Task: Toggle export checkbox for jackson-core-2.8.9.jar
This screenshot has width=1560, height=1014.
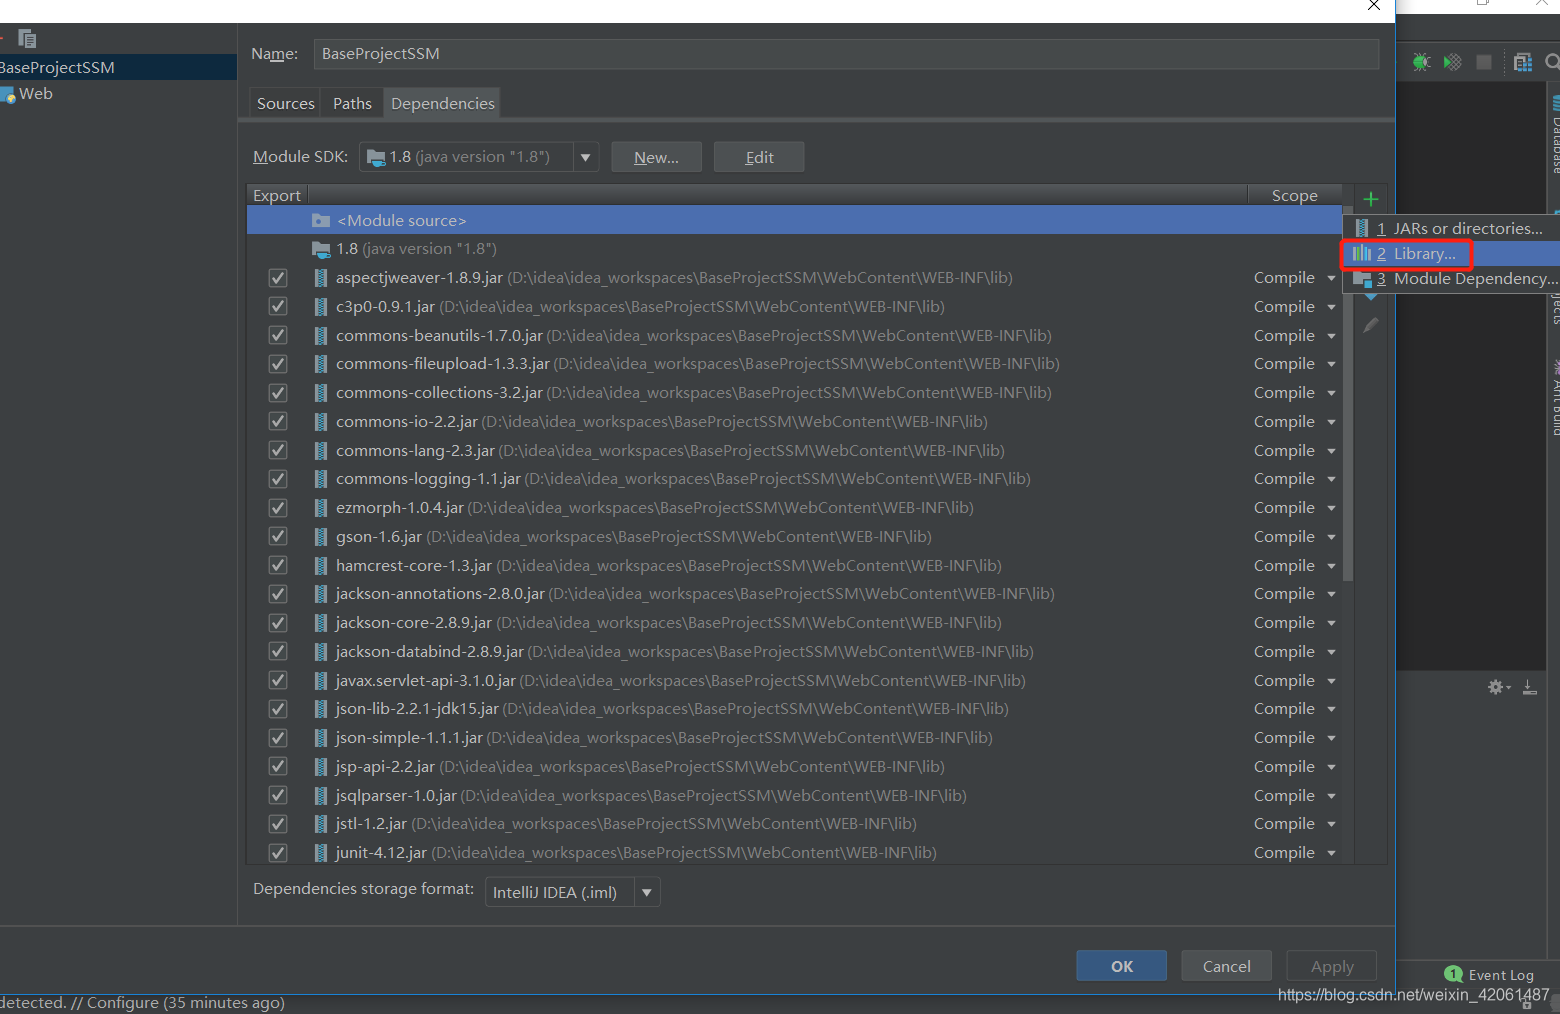Action: (278, 623)
